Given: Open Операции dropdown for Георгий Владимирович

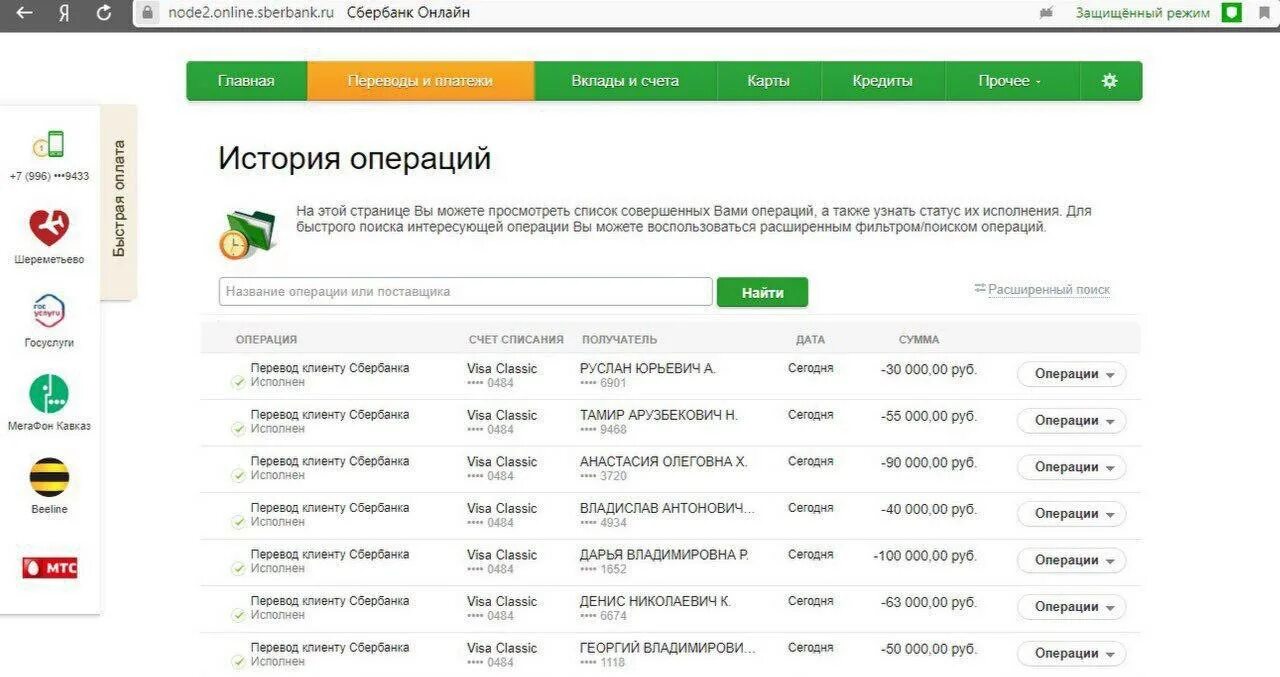Looking at the screenshot, I should 1072,653.
